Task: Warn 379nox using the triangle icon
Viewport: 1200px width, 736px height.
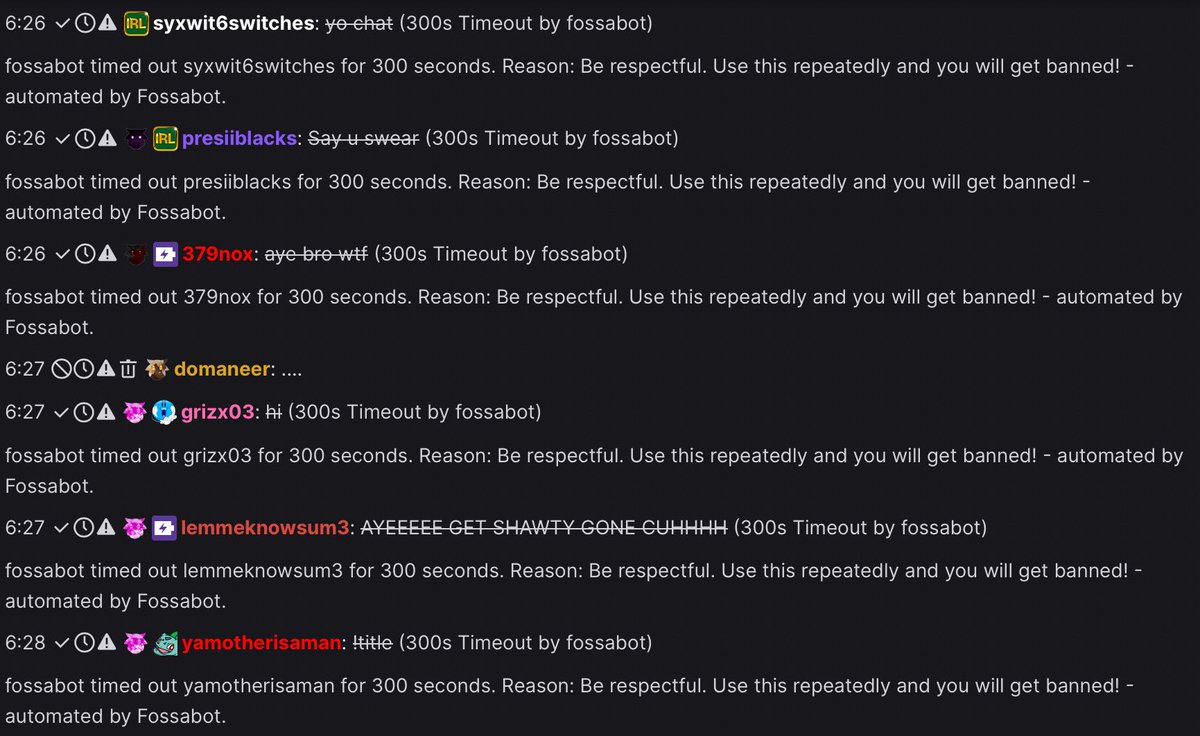Action: (x=107, y=254)
